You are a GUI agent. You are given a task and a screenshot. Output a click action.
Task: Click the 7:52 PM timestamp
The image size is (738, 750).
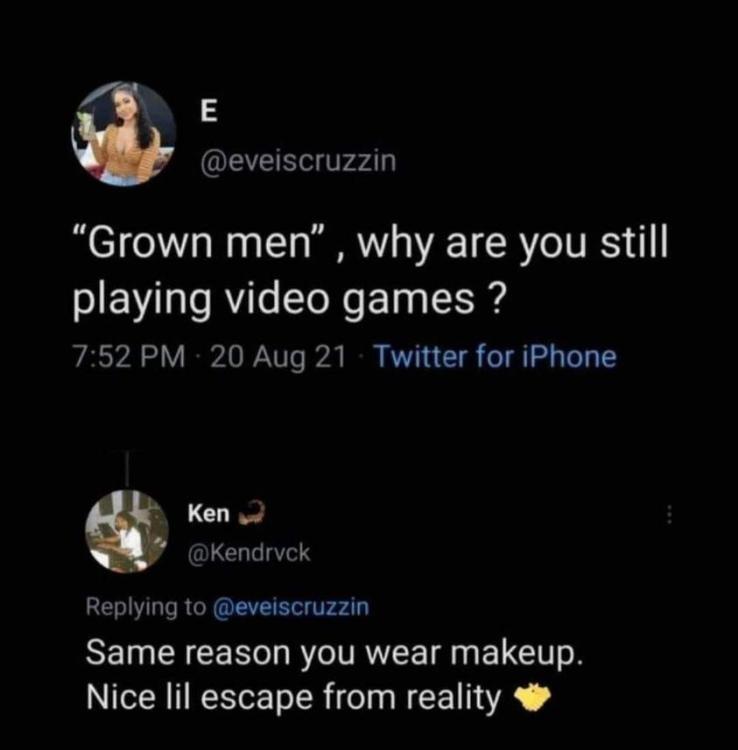tap(126, 357)
